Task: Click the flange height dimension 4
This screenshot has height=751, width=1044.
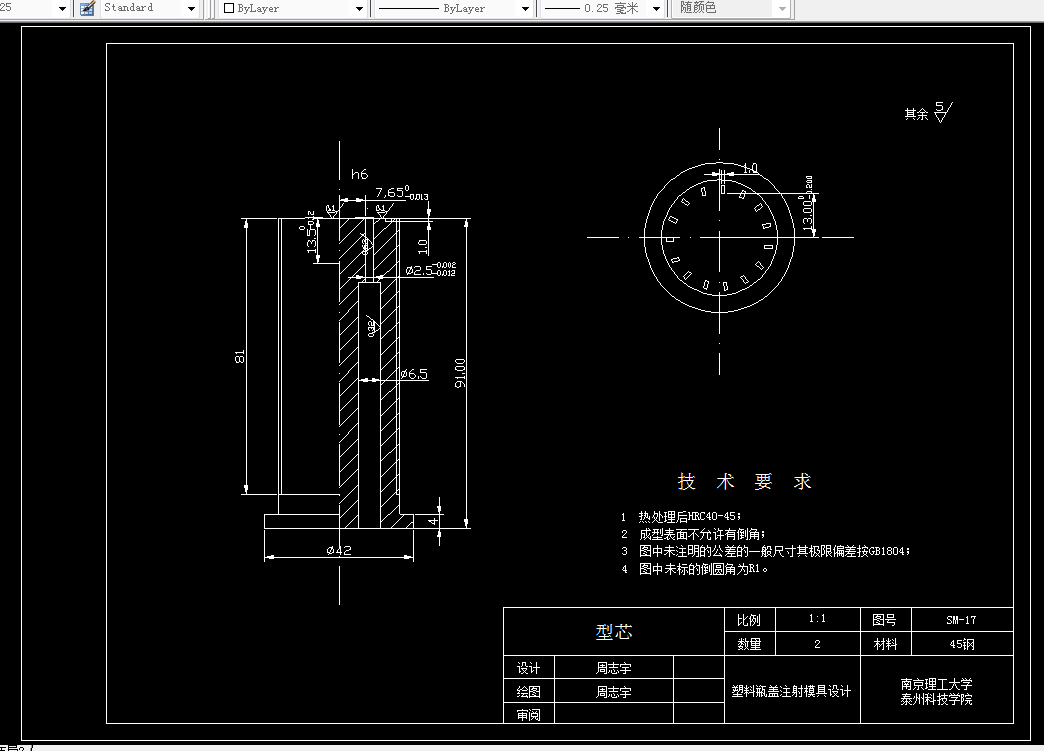Action: pyautogui.click(x=433, y=521)
